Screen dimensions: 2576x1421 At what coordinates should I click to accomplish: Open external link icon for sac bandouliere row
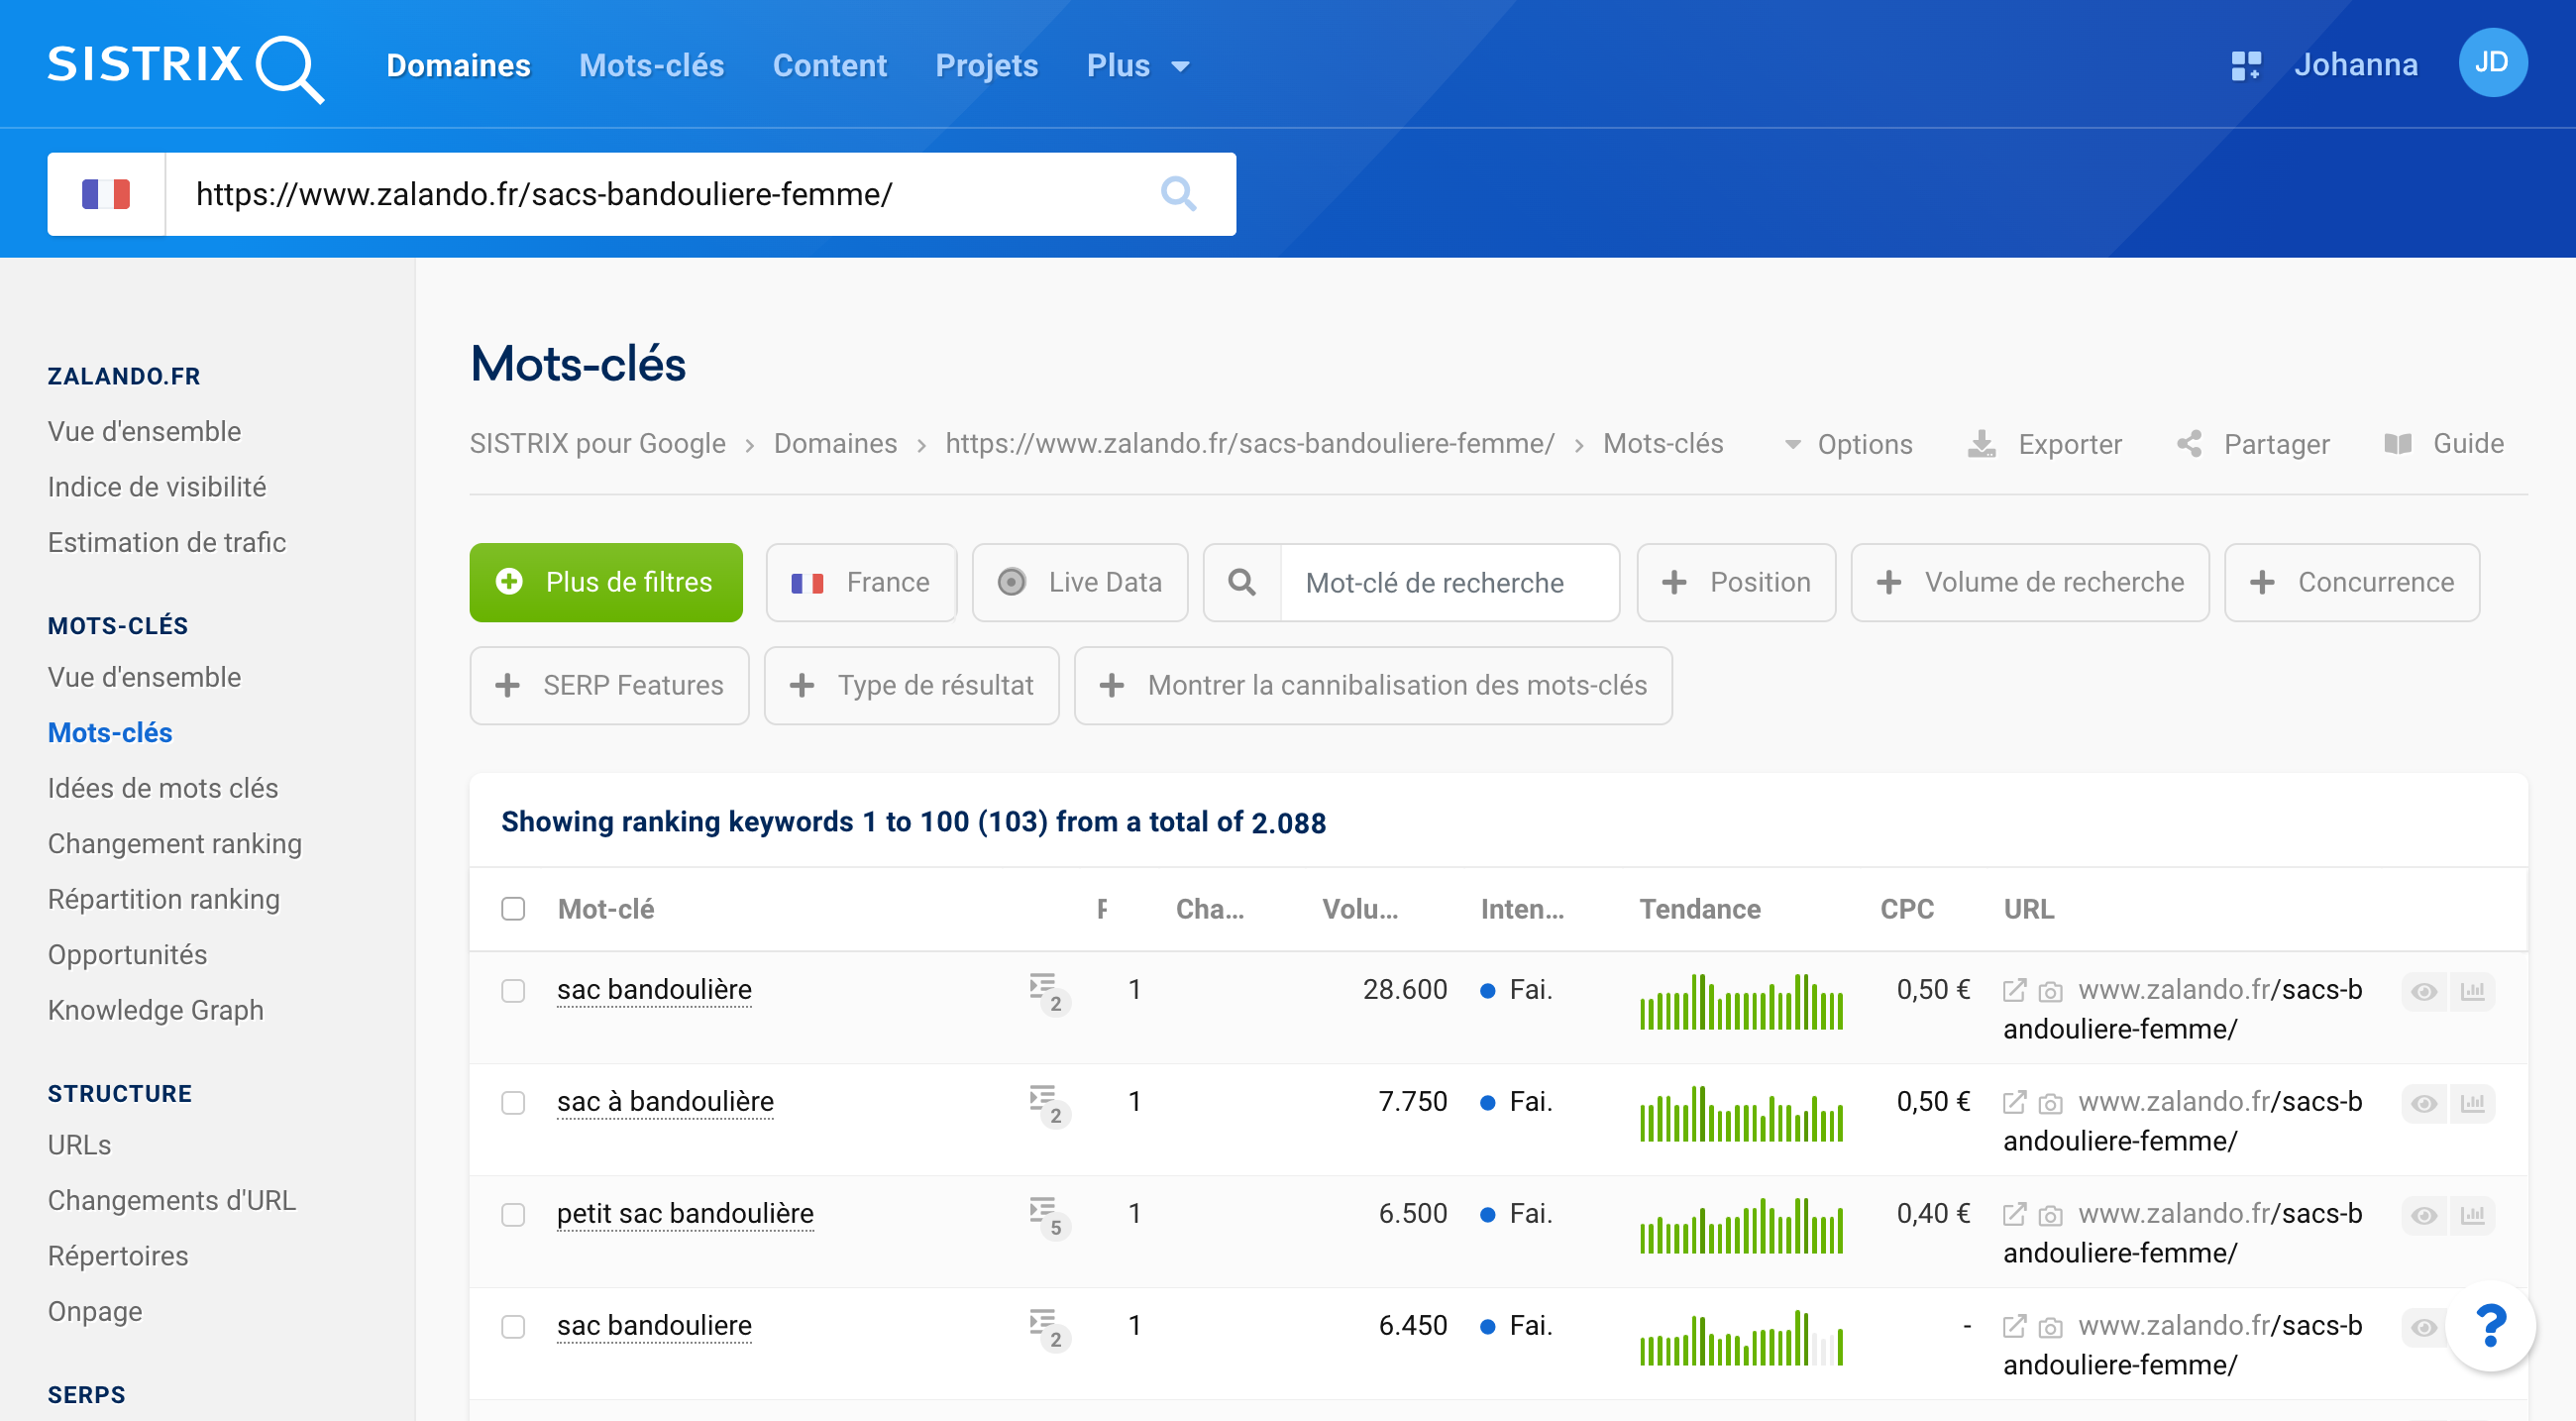[x=2014, y=1326]
